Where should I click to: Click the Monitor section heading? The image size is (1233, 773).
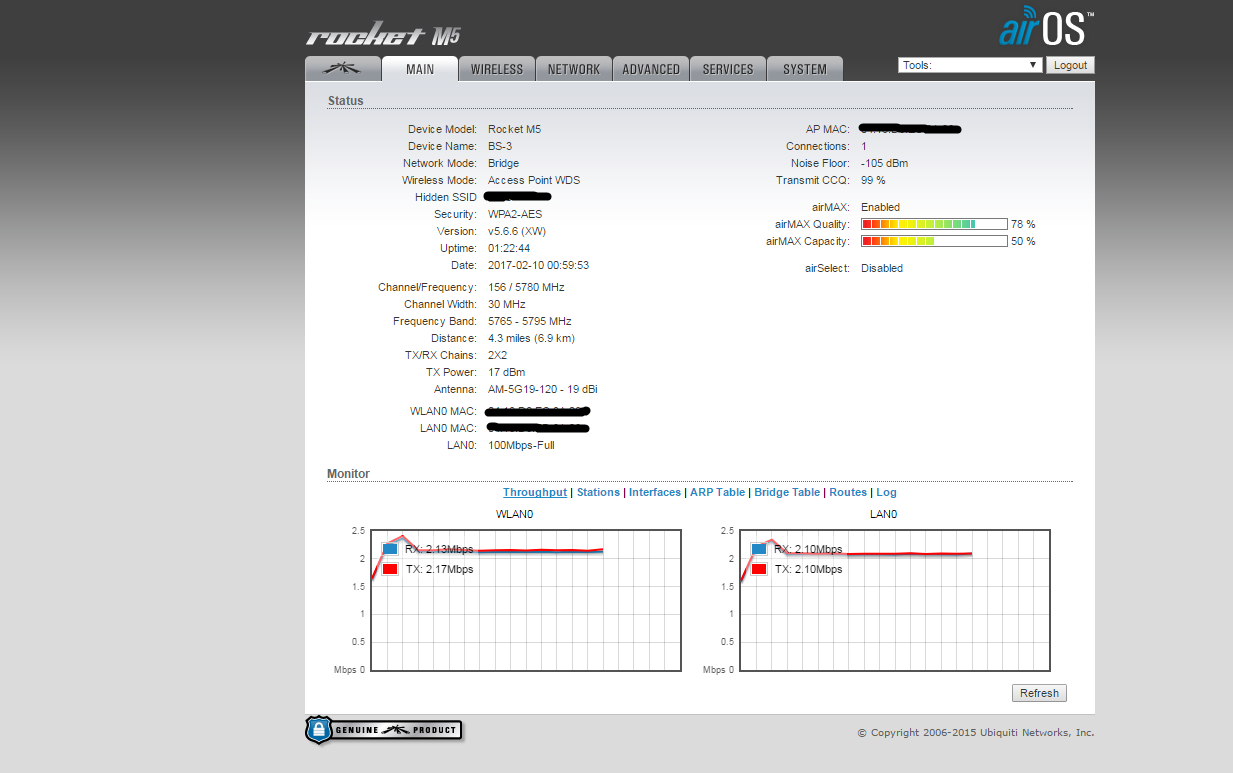[x=348, y=474]
